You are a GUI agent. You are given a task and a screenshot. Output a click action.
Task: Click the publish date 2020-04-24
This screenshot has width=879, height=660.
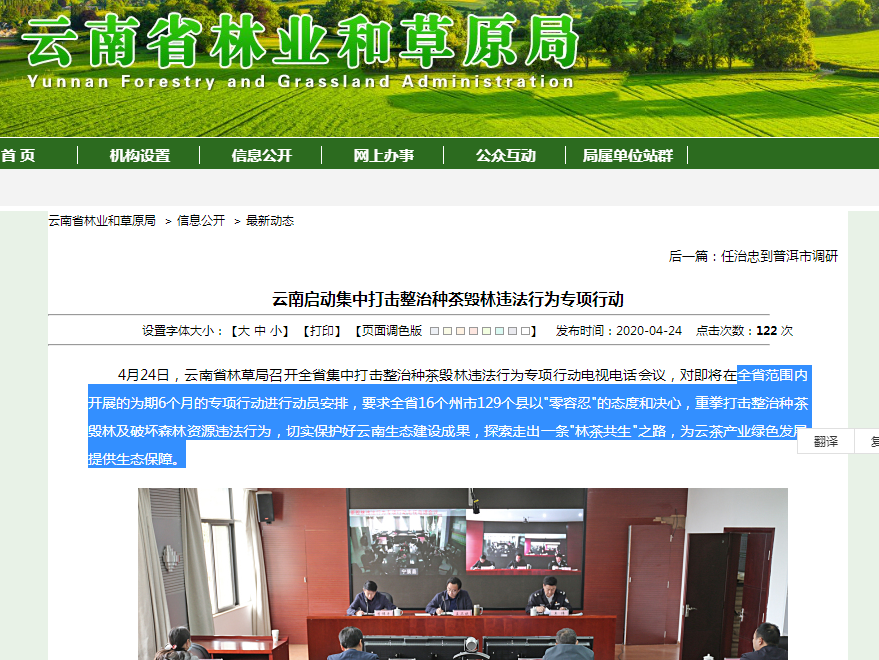click(x=649, y=331)
